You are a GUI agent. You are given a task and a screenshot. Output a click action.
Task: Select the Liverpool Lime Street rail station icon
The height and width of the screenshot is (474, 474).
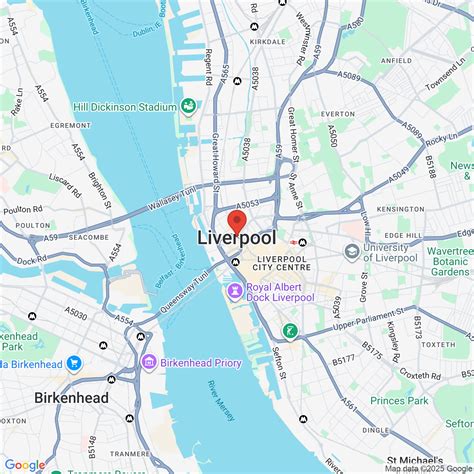click(294, 242)
